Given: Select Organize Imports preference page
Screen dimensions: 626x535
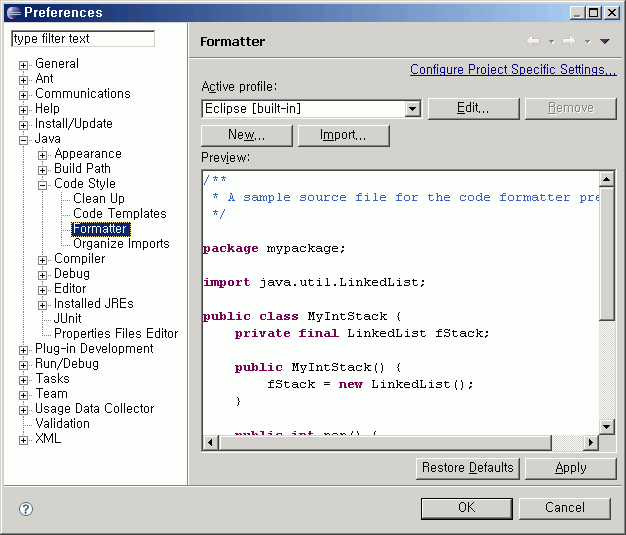Looking at the screenshot, I should 121,244.
